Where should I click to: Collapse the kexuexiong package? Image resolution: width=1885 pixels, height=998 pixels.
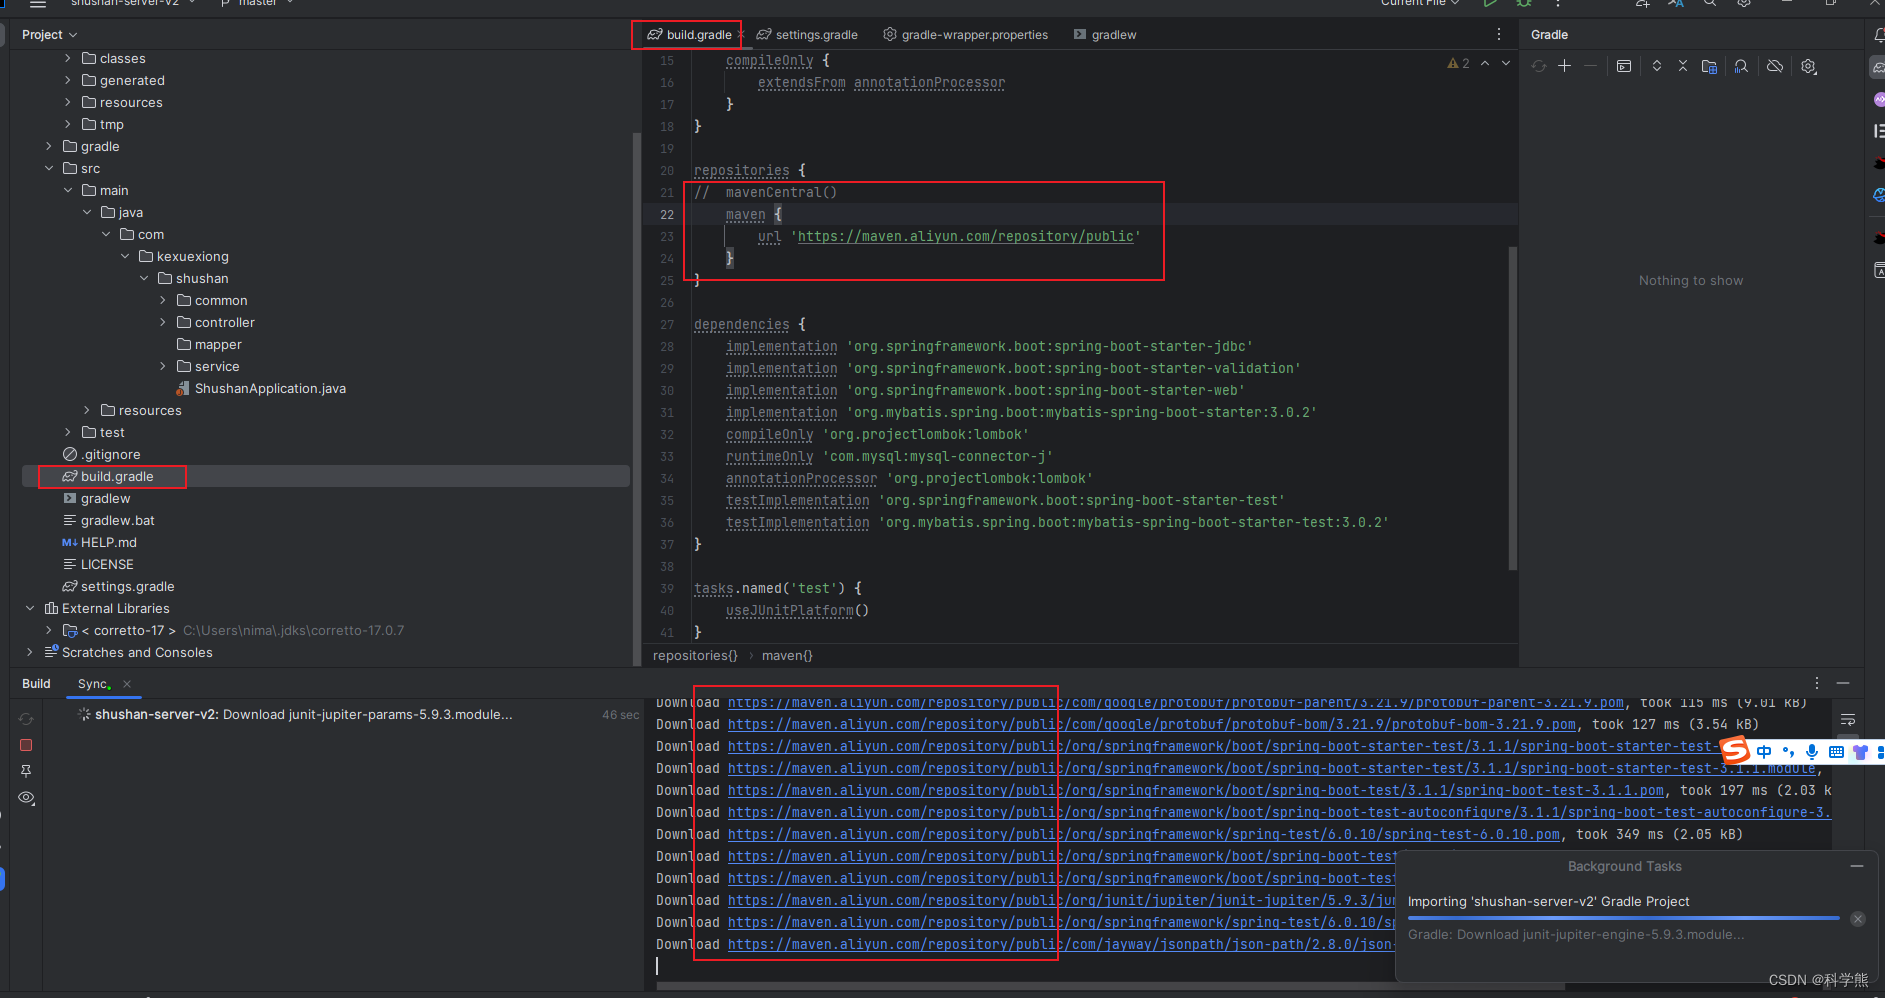(x=125, y=256)
